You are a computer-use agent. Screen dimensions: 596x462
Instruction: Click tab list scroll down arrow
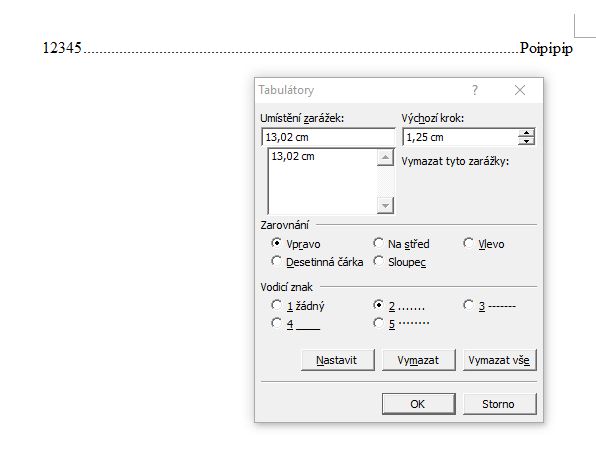coord(385,205)
